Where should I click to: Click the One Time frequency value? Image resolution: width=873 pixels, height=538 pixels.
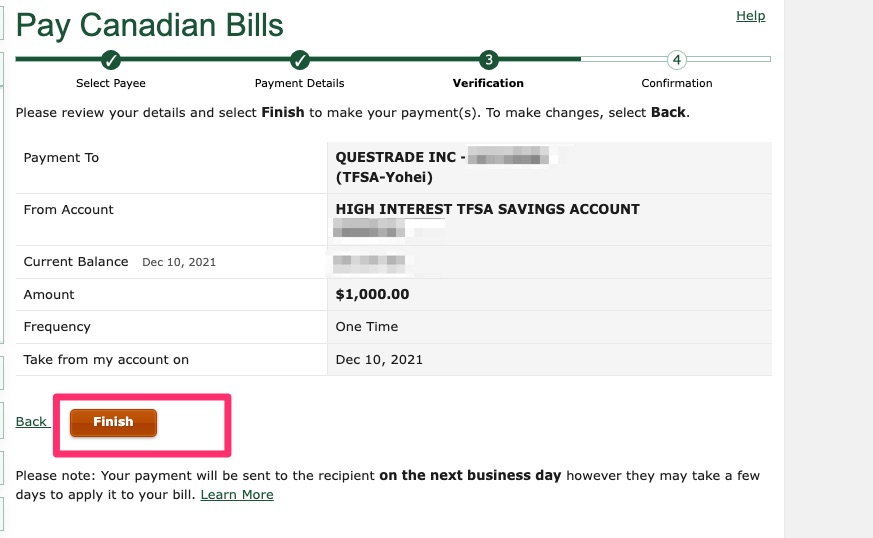[x=367, y=326]
